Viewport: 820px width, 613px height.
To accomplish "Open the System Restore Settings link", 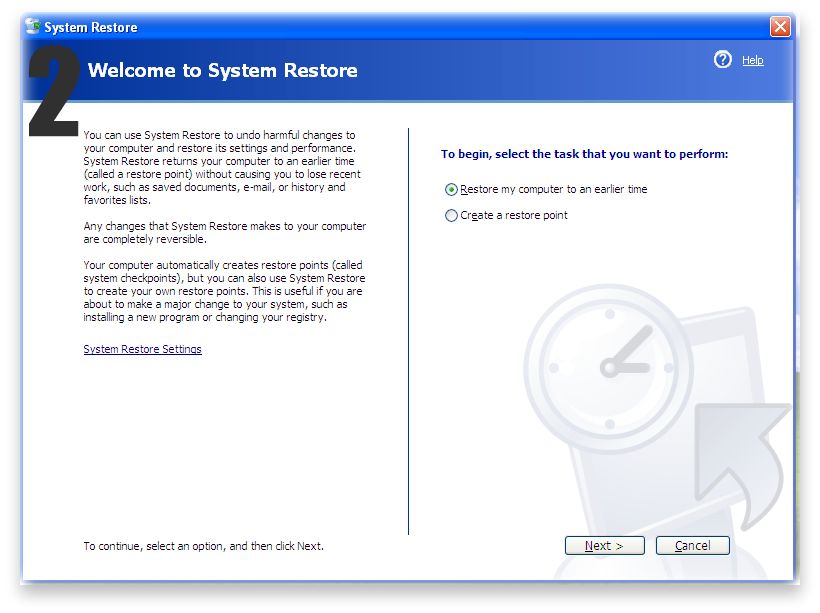I will click(142, 350).
